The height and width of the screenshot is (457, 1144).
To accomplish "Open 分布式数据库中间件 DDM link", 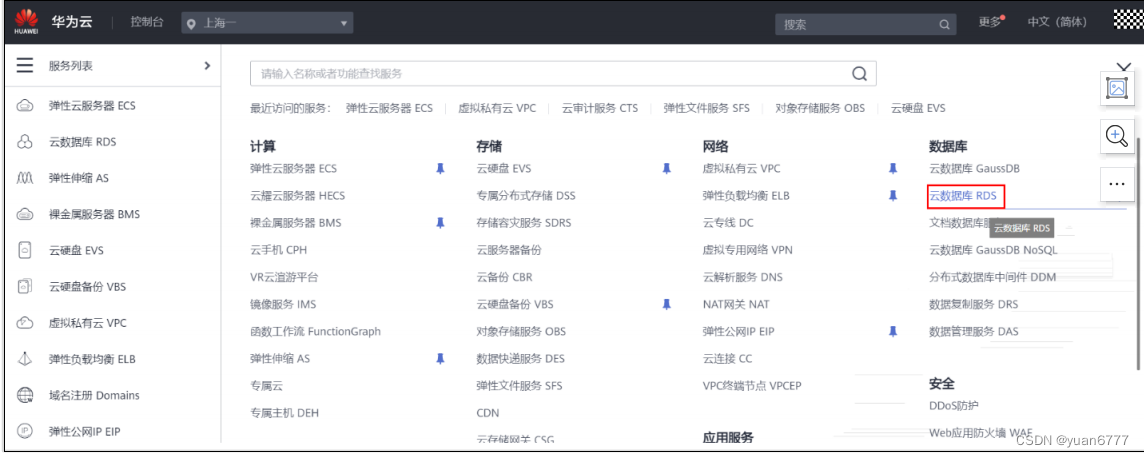I will (x=992, y=277).
